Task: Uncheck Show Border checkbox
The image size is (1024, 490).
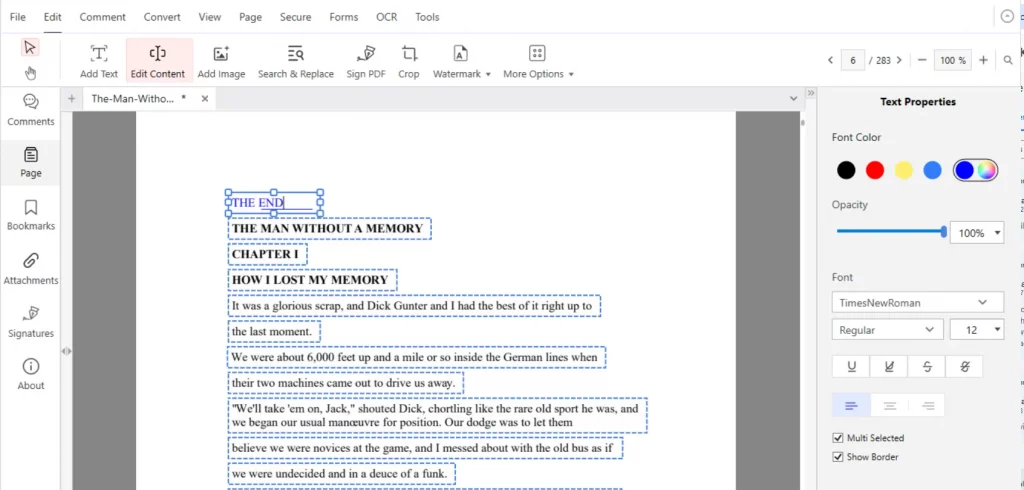Action: [838, 457]
